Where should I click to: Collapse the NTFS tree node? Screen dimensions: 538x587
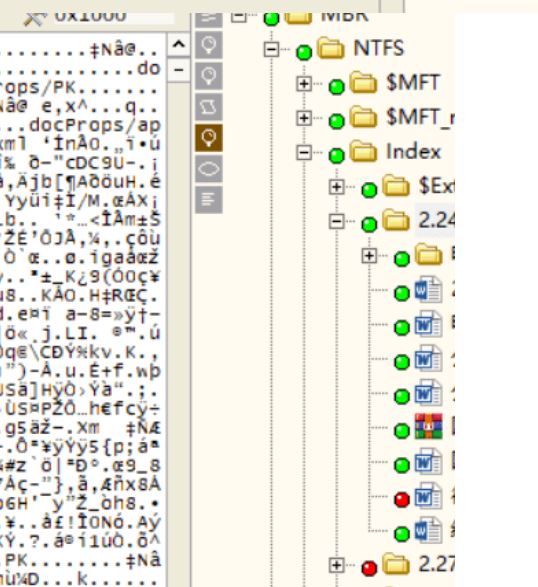point(271,49)
